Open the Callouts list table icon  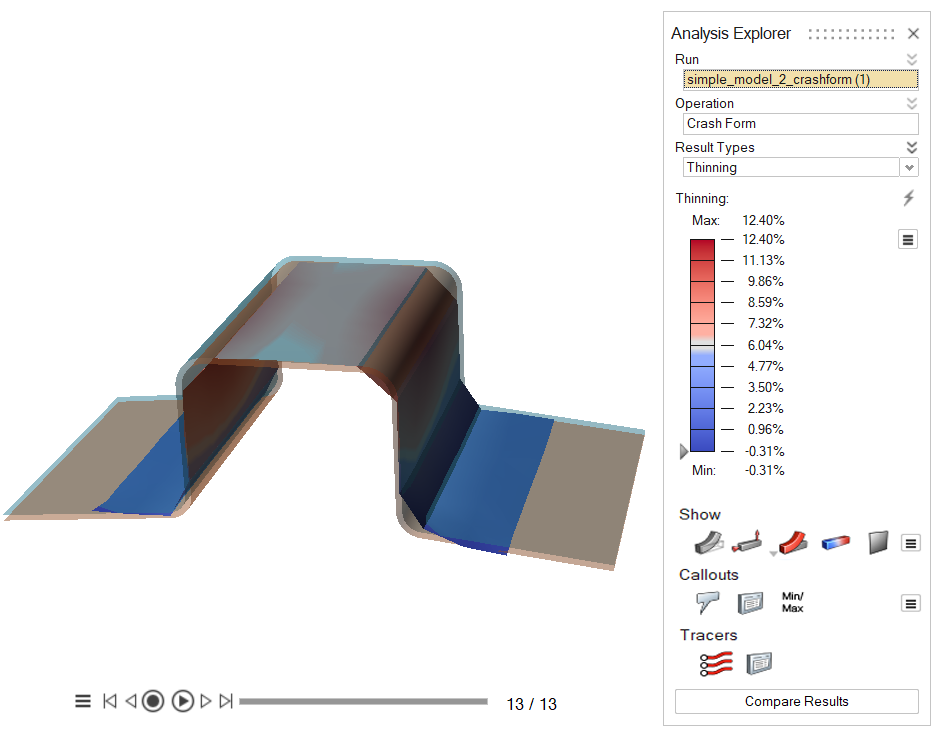coord(750,603)
